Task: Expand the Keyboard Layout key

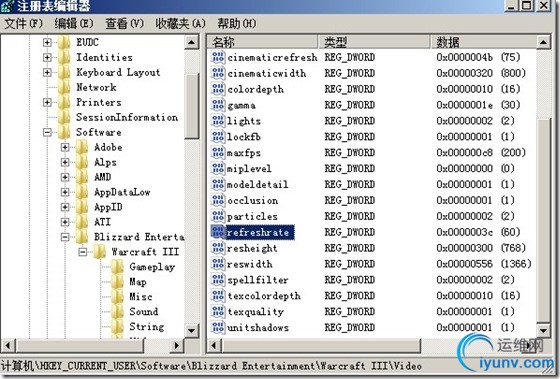Action: [x=47, y=73]
